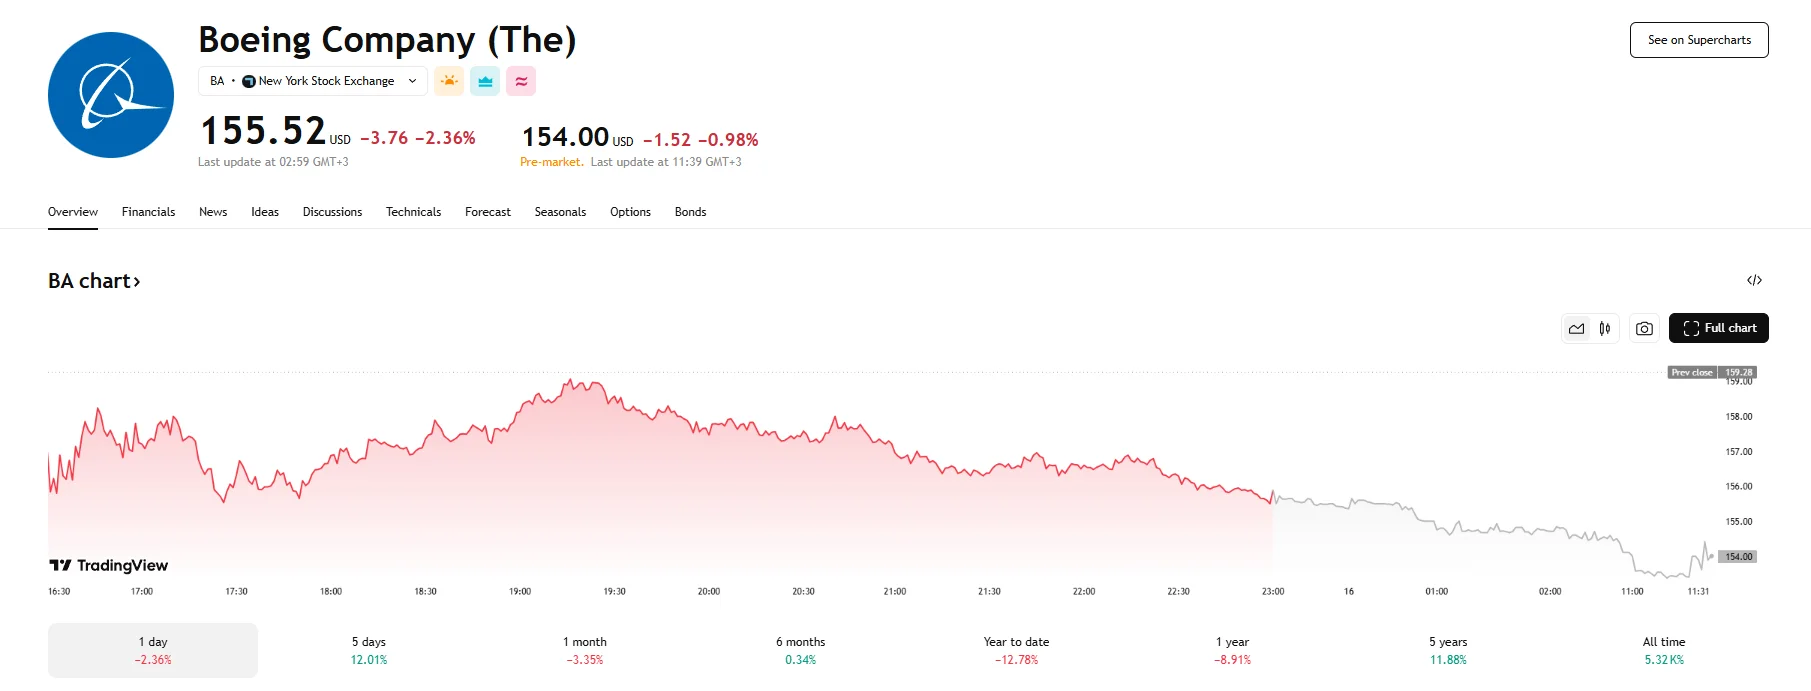1811x691 pixels.
Task: Select the All time range
Action: click(1664, 650)
